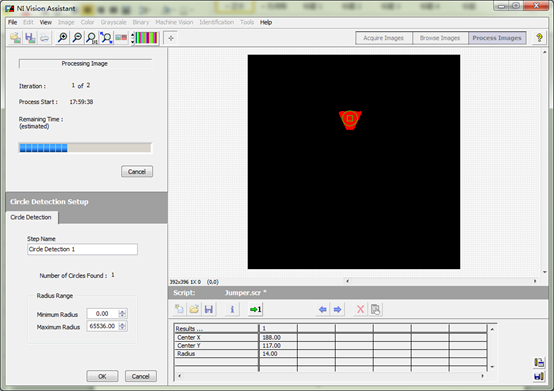Click the blue processing progress bar
The height and width of the screenshot is (391, 554).
pos(85,148)
